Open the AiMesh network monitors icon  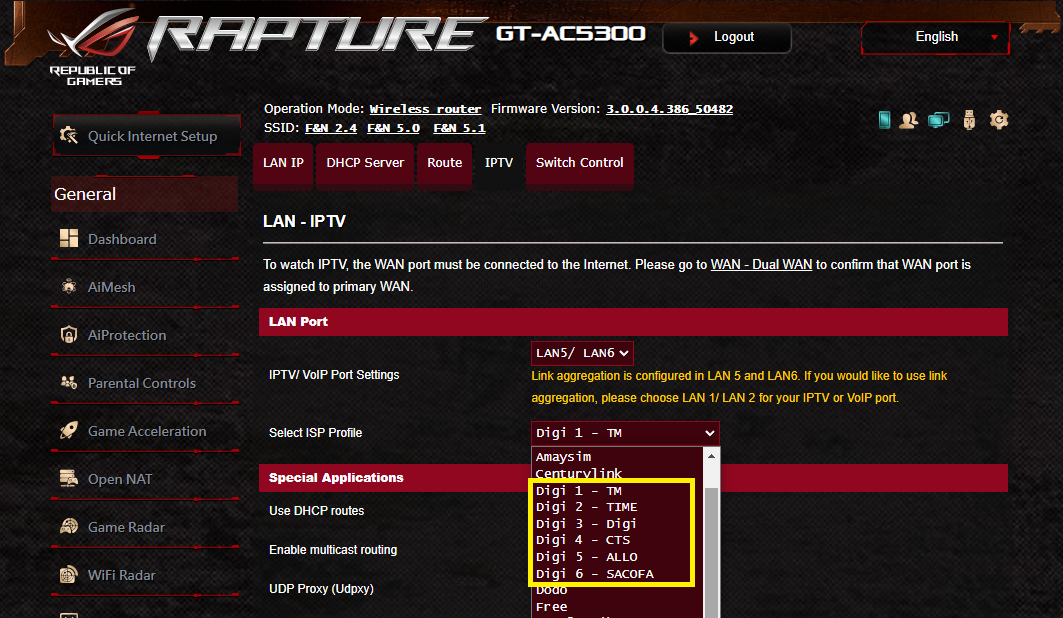pos(938,120)
